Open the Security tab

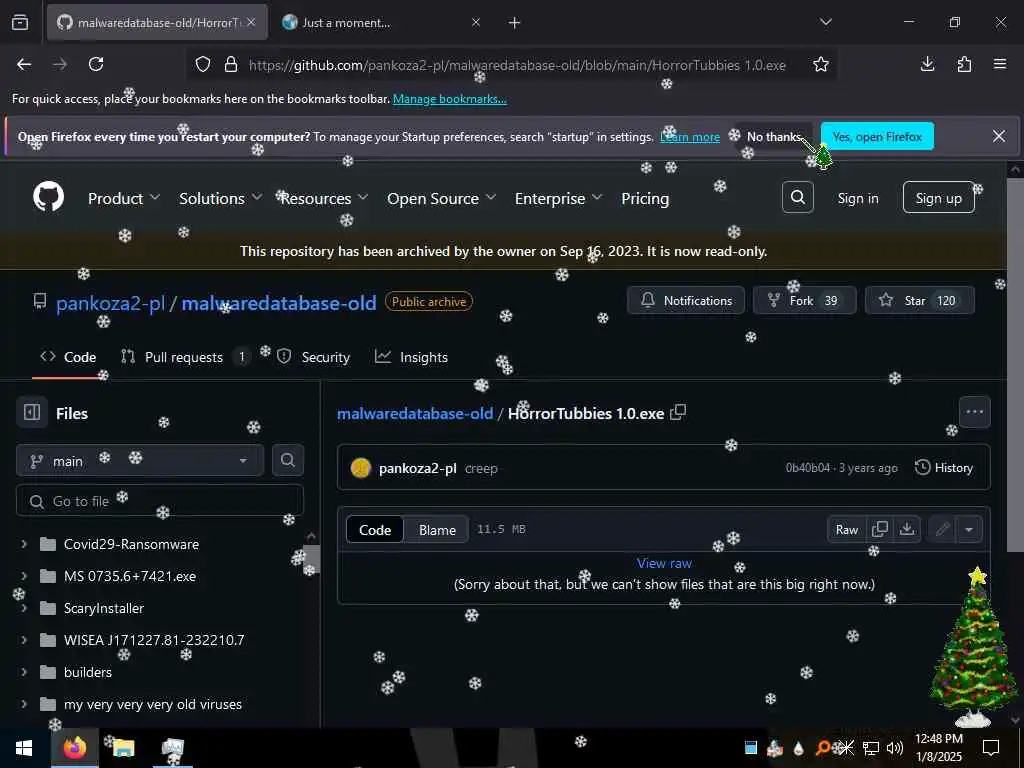pos(313,357)
